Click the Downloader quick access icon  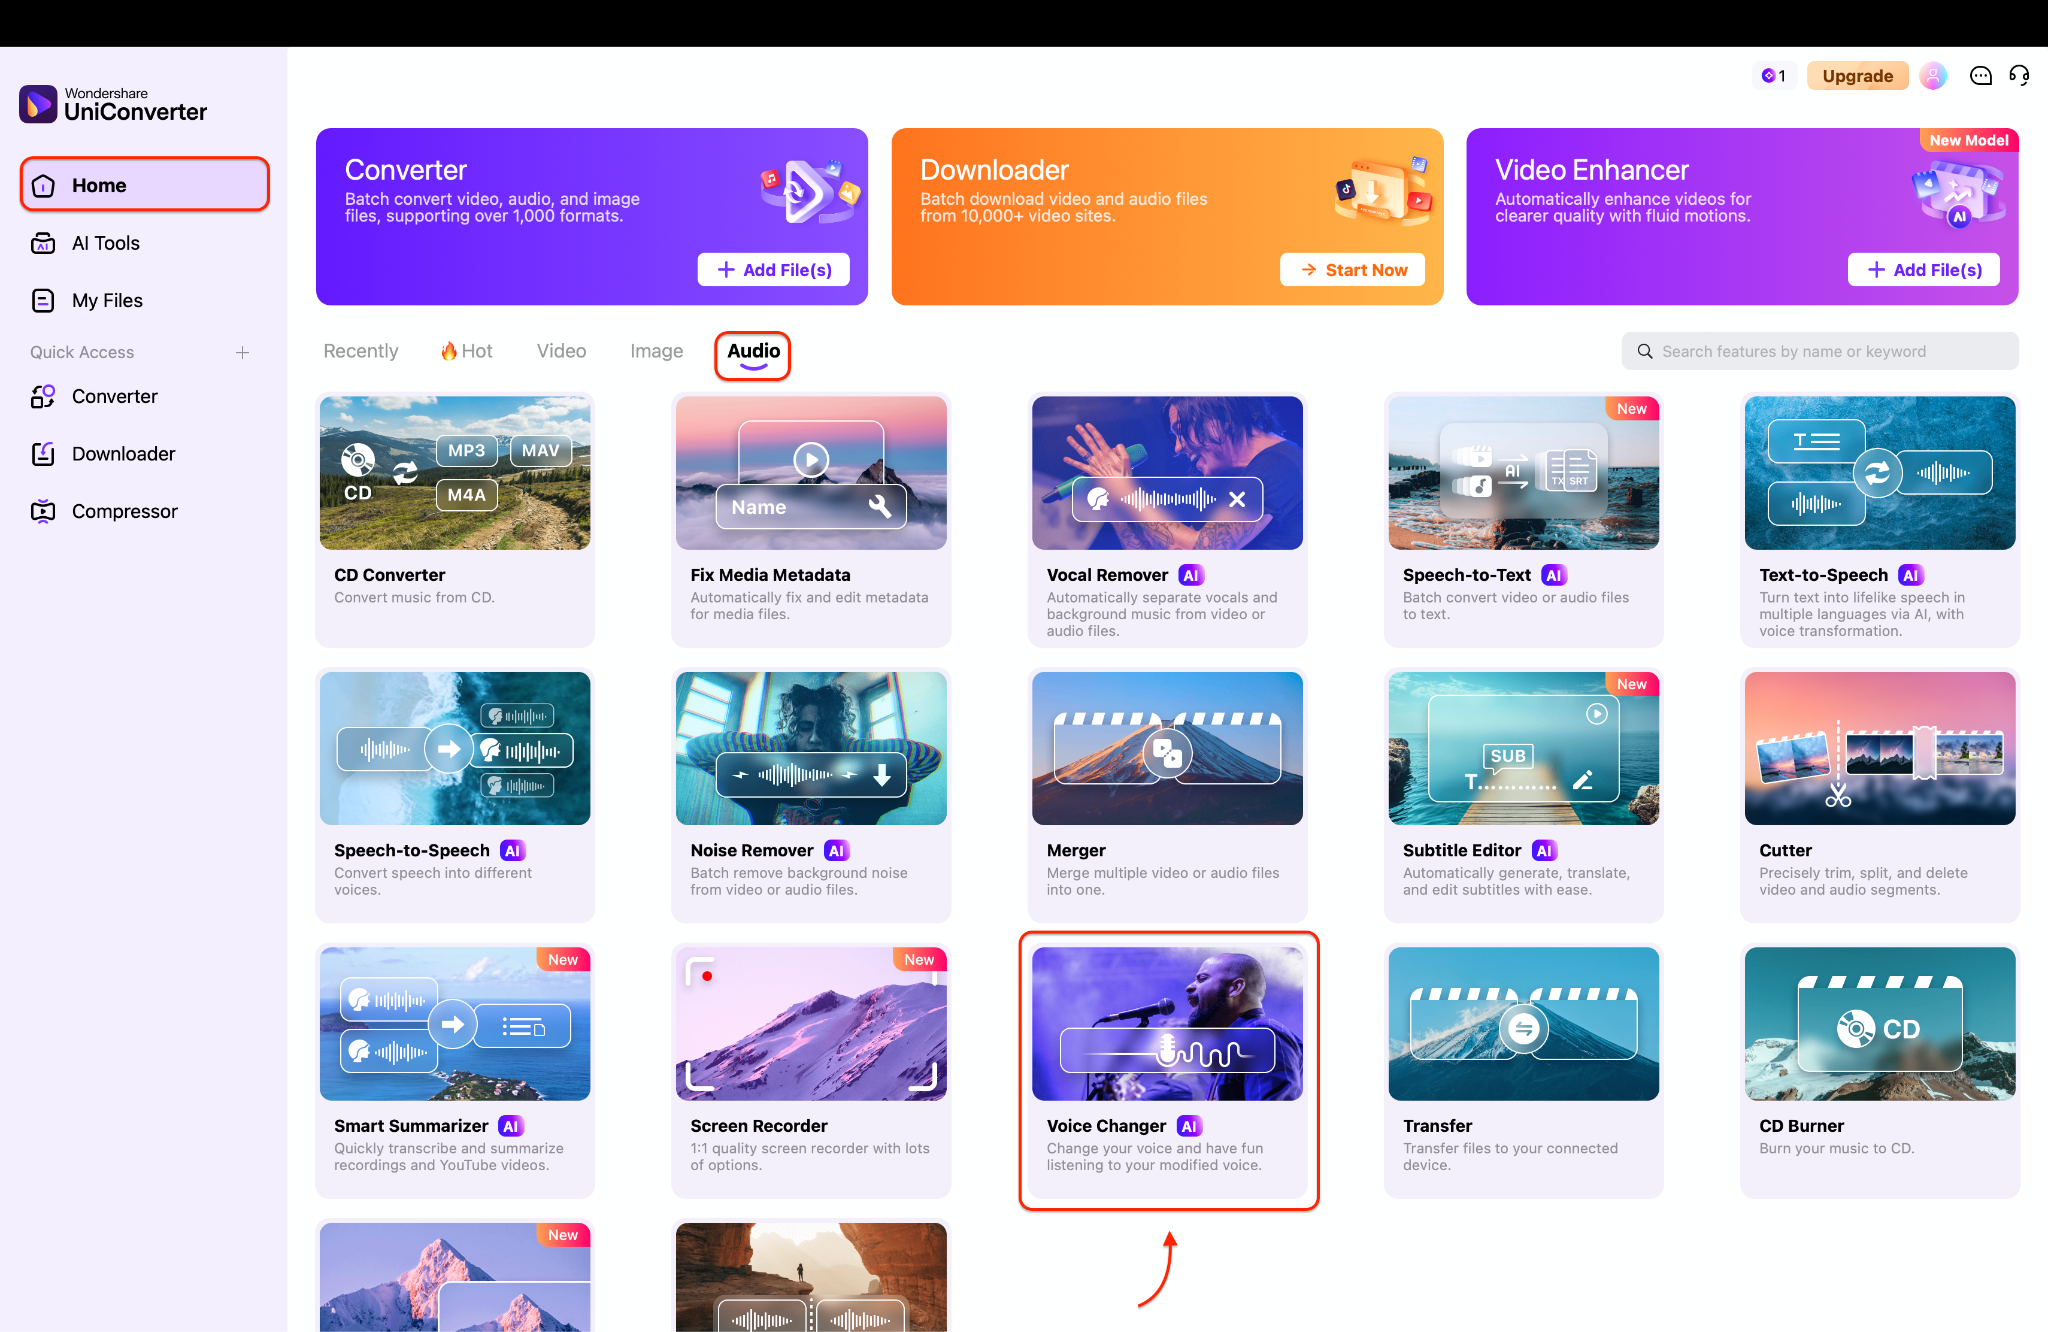click(x=43, y=454)
